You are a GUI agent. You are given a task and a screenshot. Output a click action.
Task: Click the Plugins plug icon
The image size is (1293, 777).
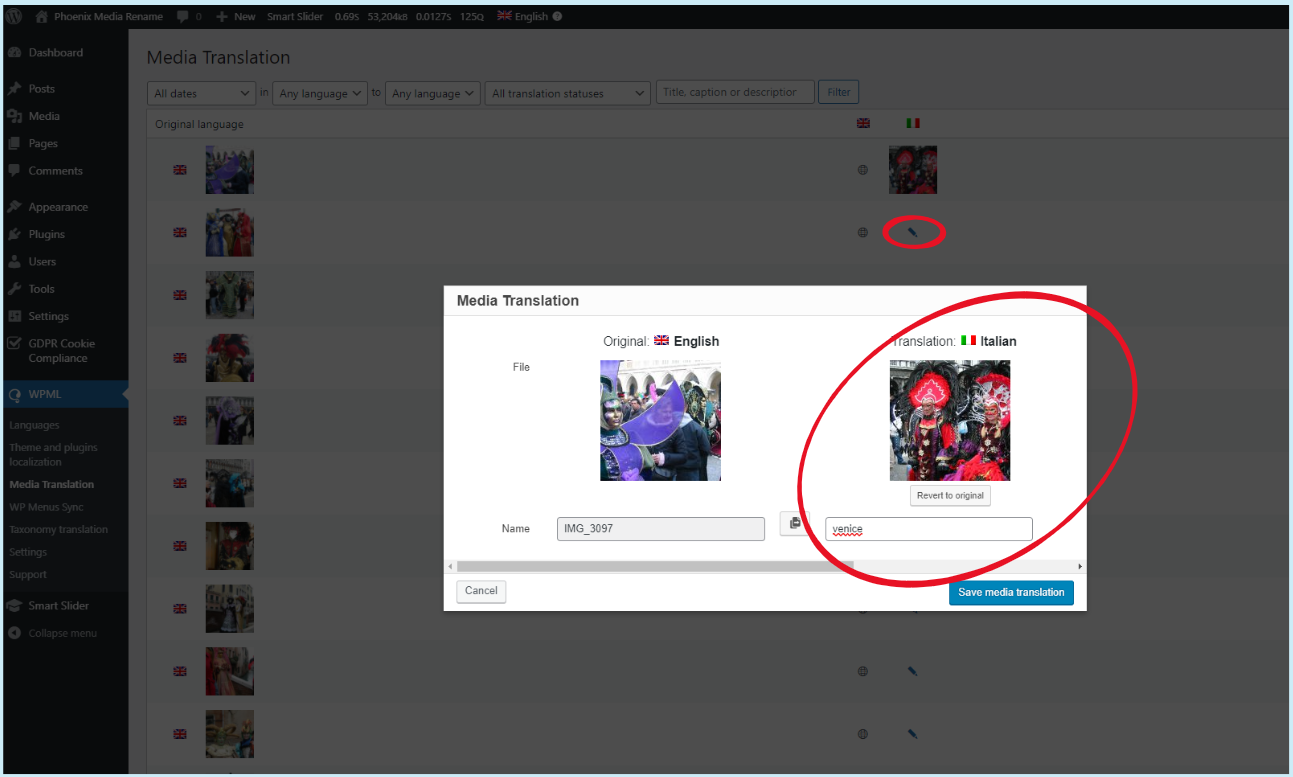coord(14,234)
